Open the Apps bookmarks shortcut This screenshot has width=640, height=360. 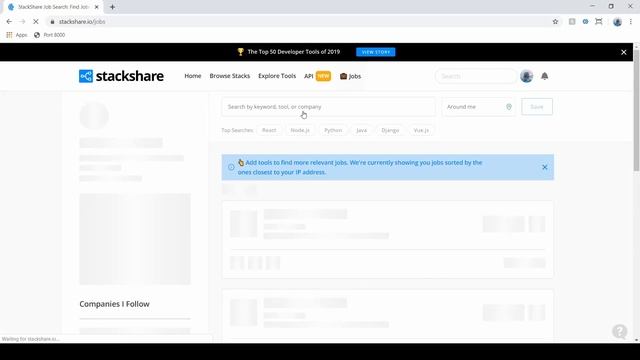pyautogui.click(x=17, y=35)
